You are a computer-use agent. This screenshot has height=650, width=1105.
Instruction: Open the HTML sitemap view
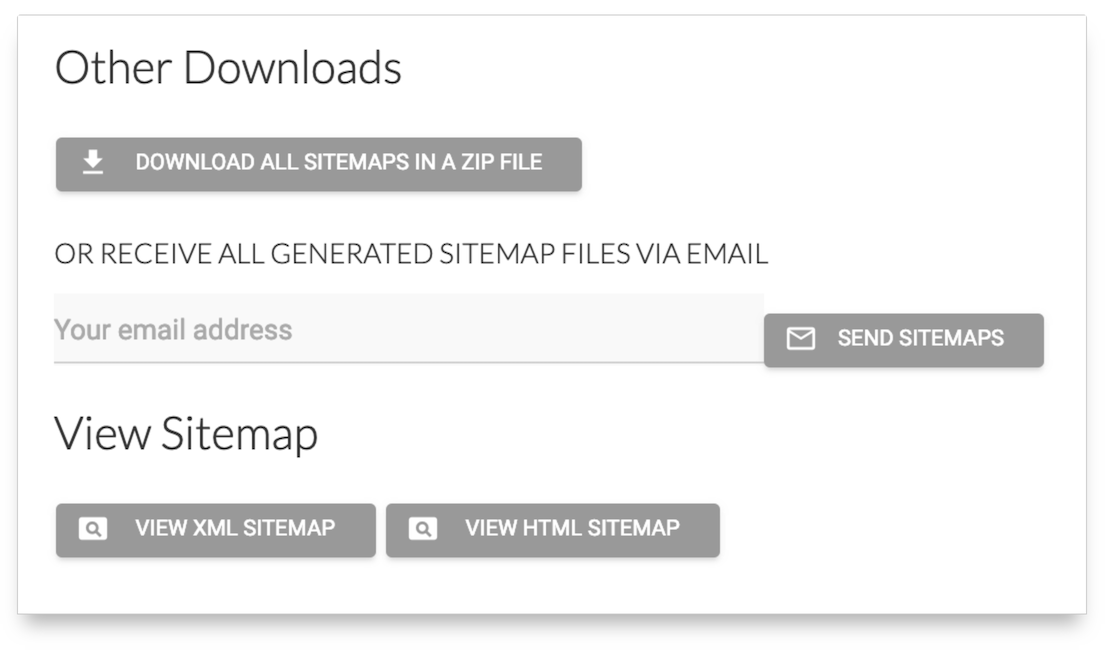point(552,529)
